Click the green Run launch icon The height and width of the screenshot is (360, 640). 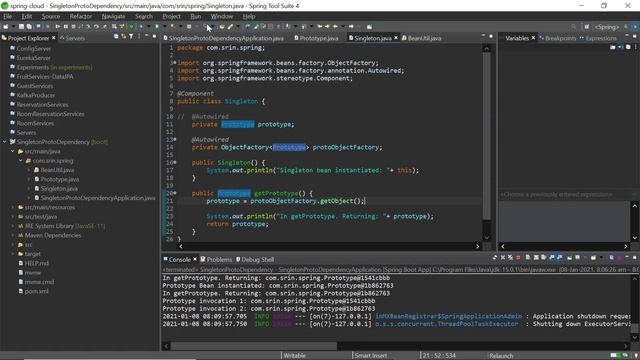[x=157, y=27]
